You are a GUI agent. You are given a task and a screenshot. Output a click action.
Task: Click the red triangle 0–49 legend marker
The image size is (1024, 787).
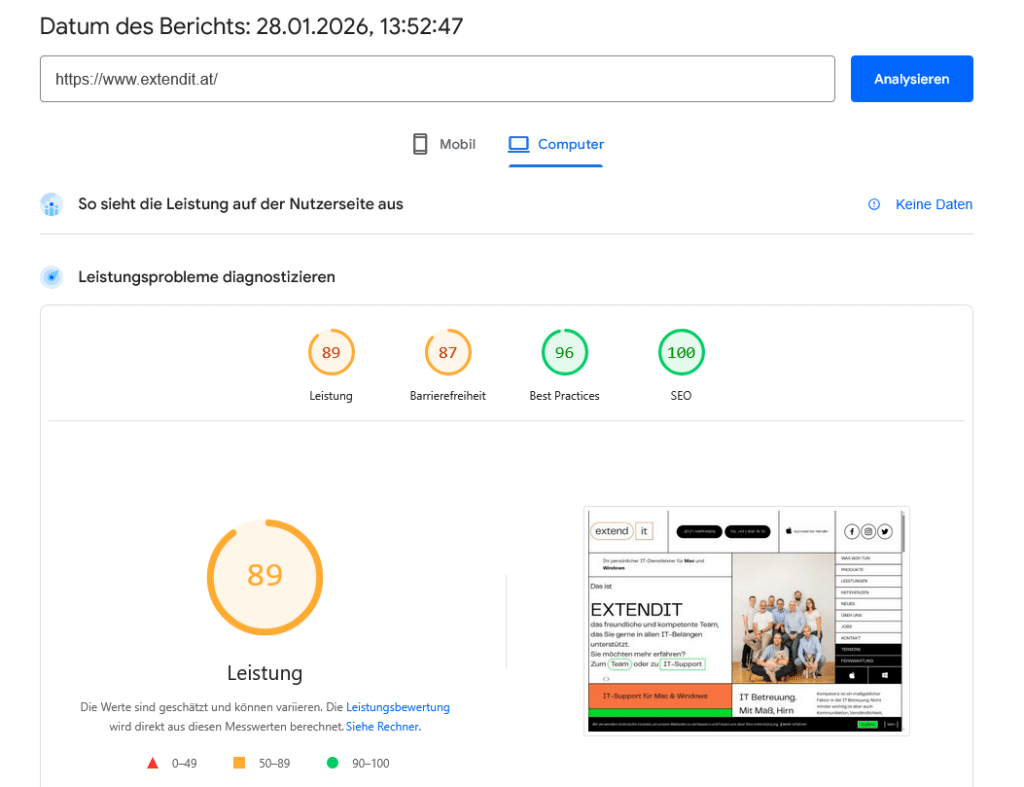tap(152, 763)
